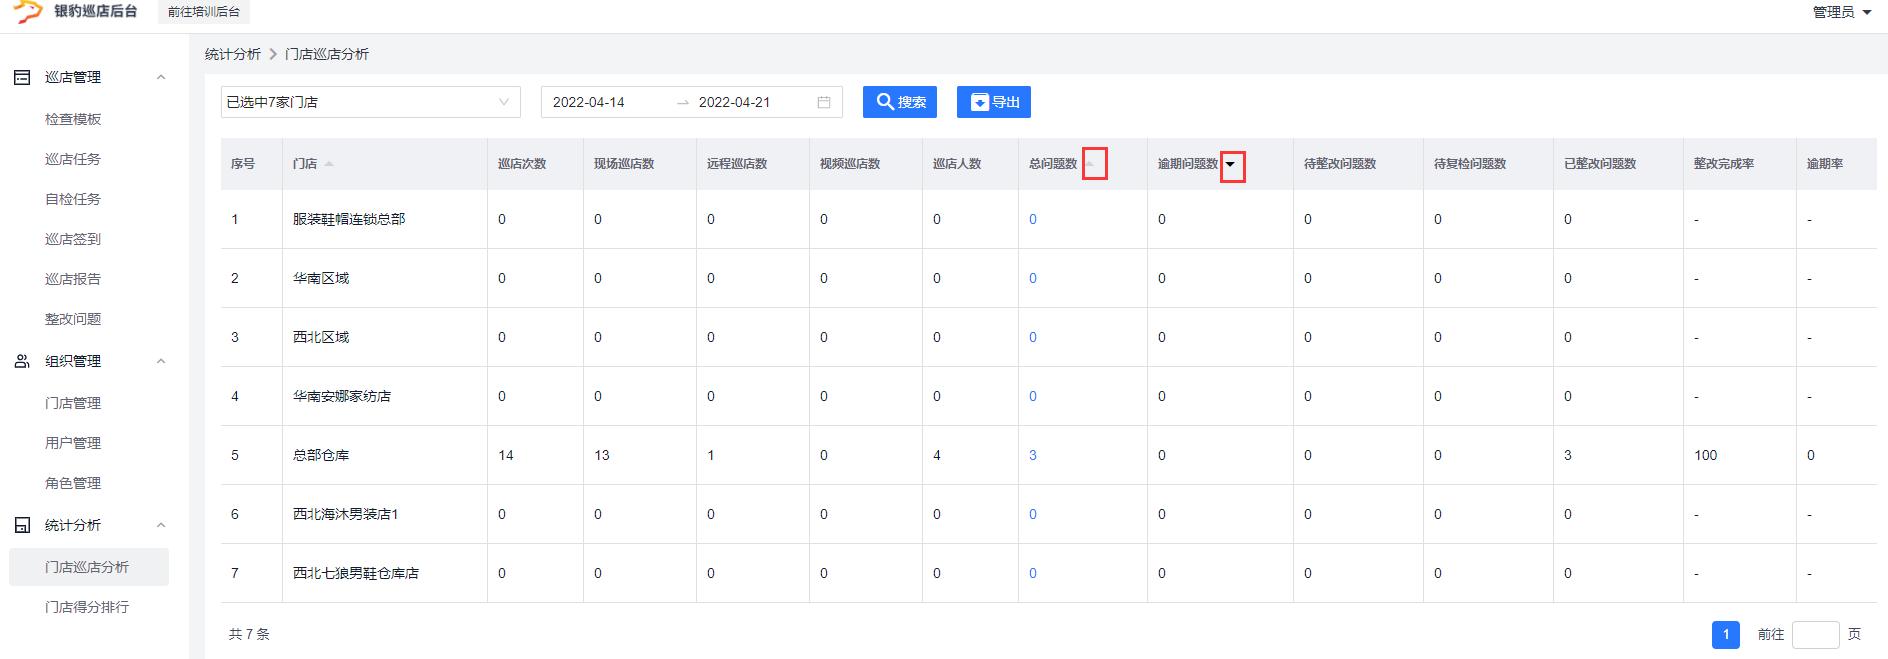Collapse the 组织管理 menu chevron
Image resolution: width=1888 pixels, height=659 pixels.
(161, 361)
